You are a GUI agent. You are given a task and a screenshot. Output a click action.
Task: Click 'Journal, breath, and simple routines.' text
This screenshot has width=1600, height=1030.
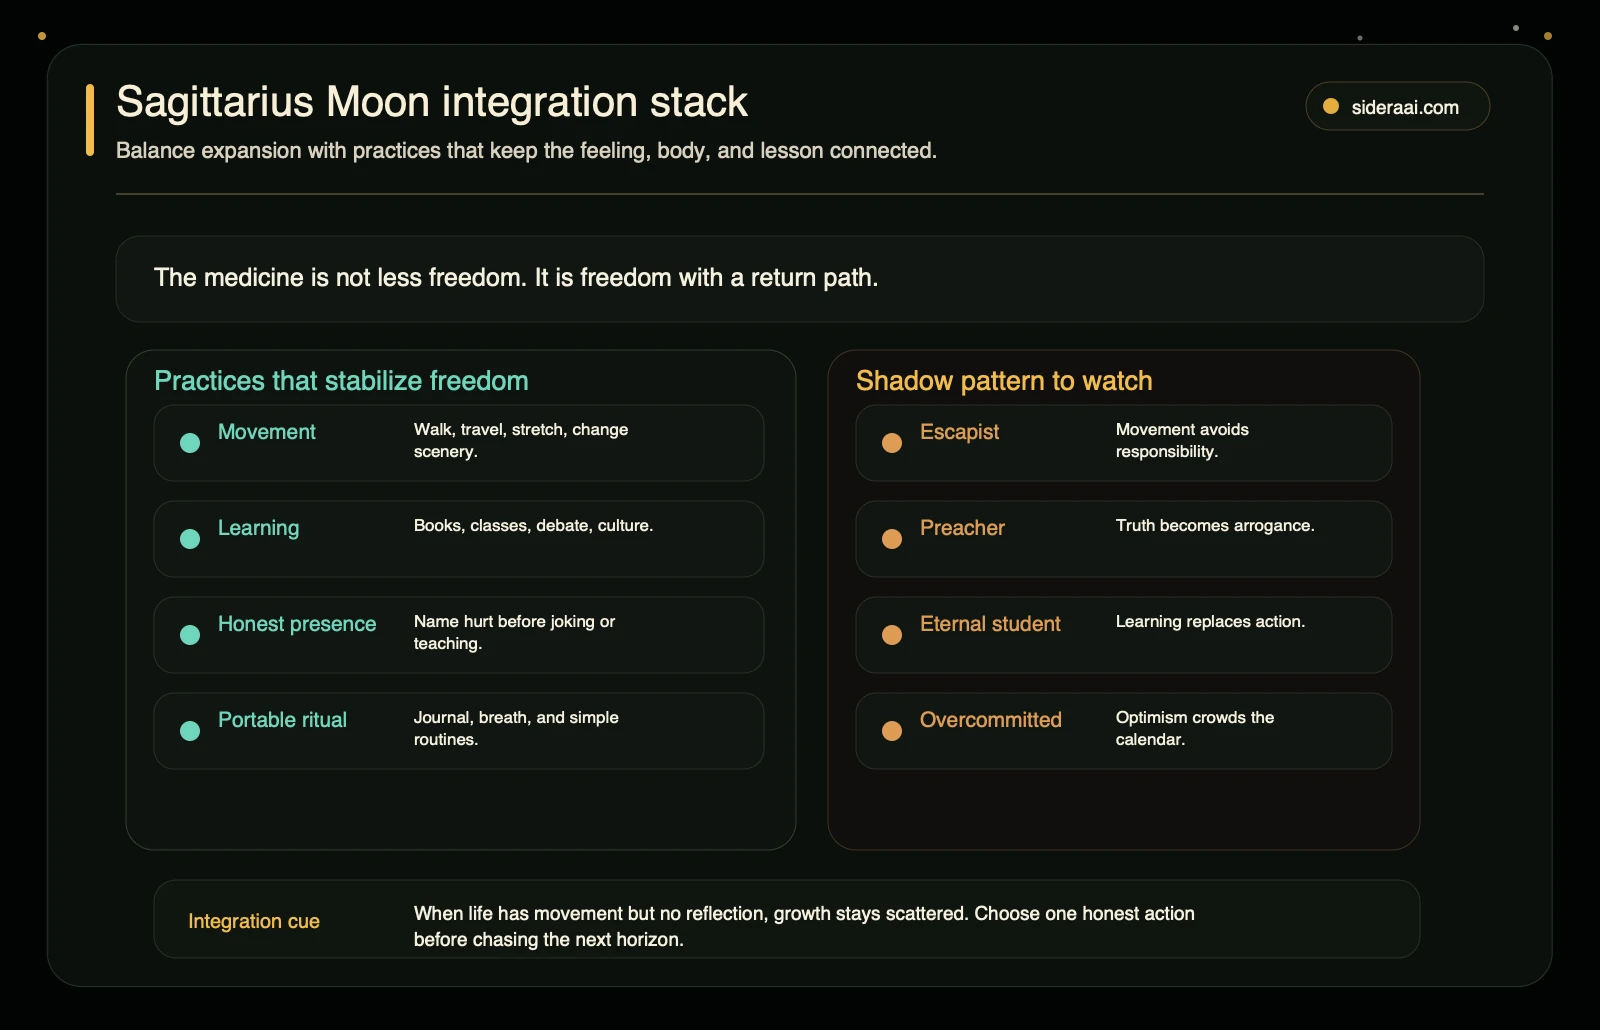[x=516, y=728]
